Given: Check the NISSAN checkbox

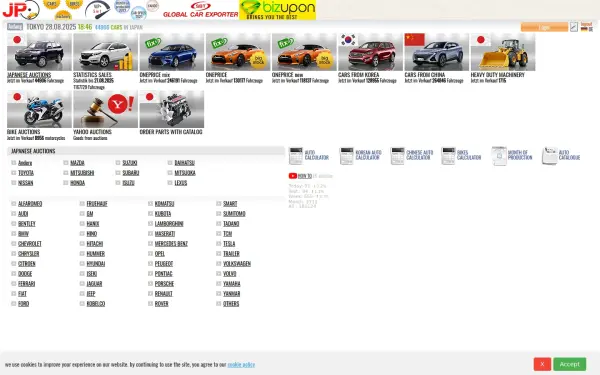Looking at the screenshot, I should coord(14,183).
